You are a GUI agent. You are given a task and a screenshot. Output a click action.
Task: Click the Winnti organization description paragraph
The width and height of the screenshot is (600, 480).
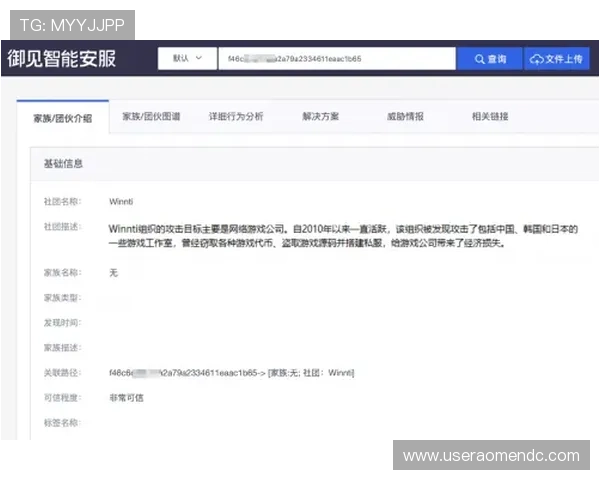(x=343, y=236)
